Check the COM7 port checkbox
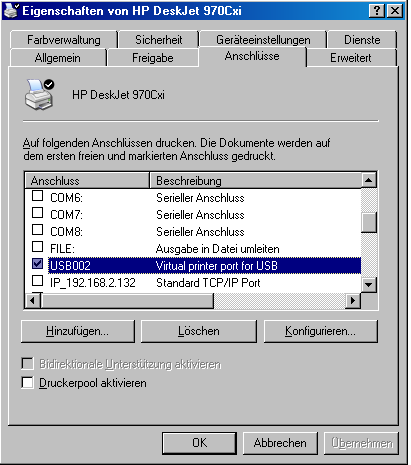 point(37,213)
